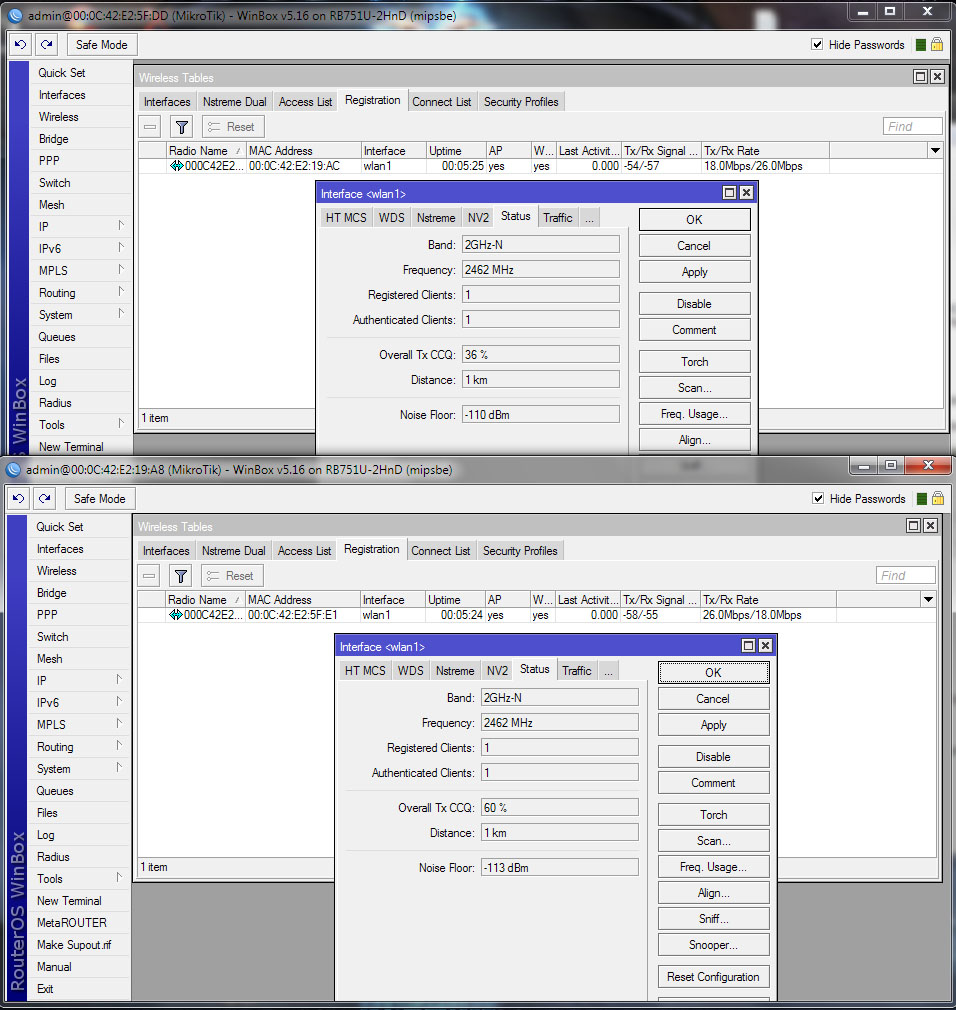The image size is (956, 1010).
Task: Click the Find field in the top Wireless Tables
Action: point(913,126)
